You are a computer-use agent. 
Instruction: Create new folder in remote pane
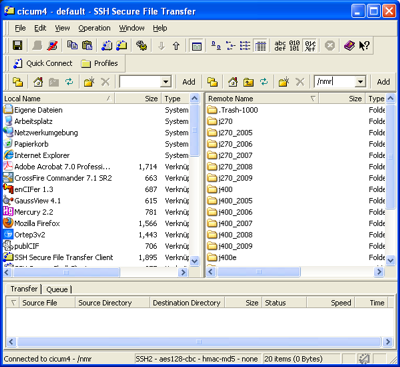point(284,82)
